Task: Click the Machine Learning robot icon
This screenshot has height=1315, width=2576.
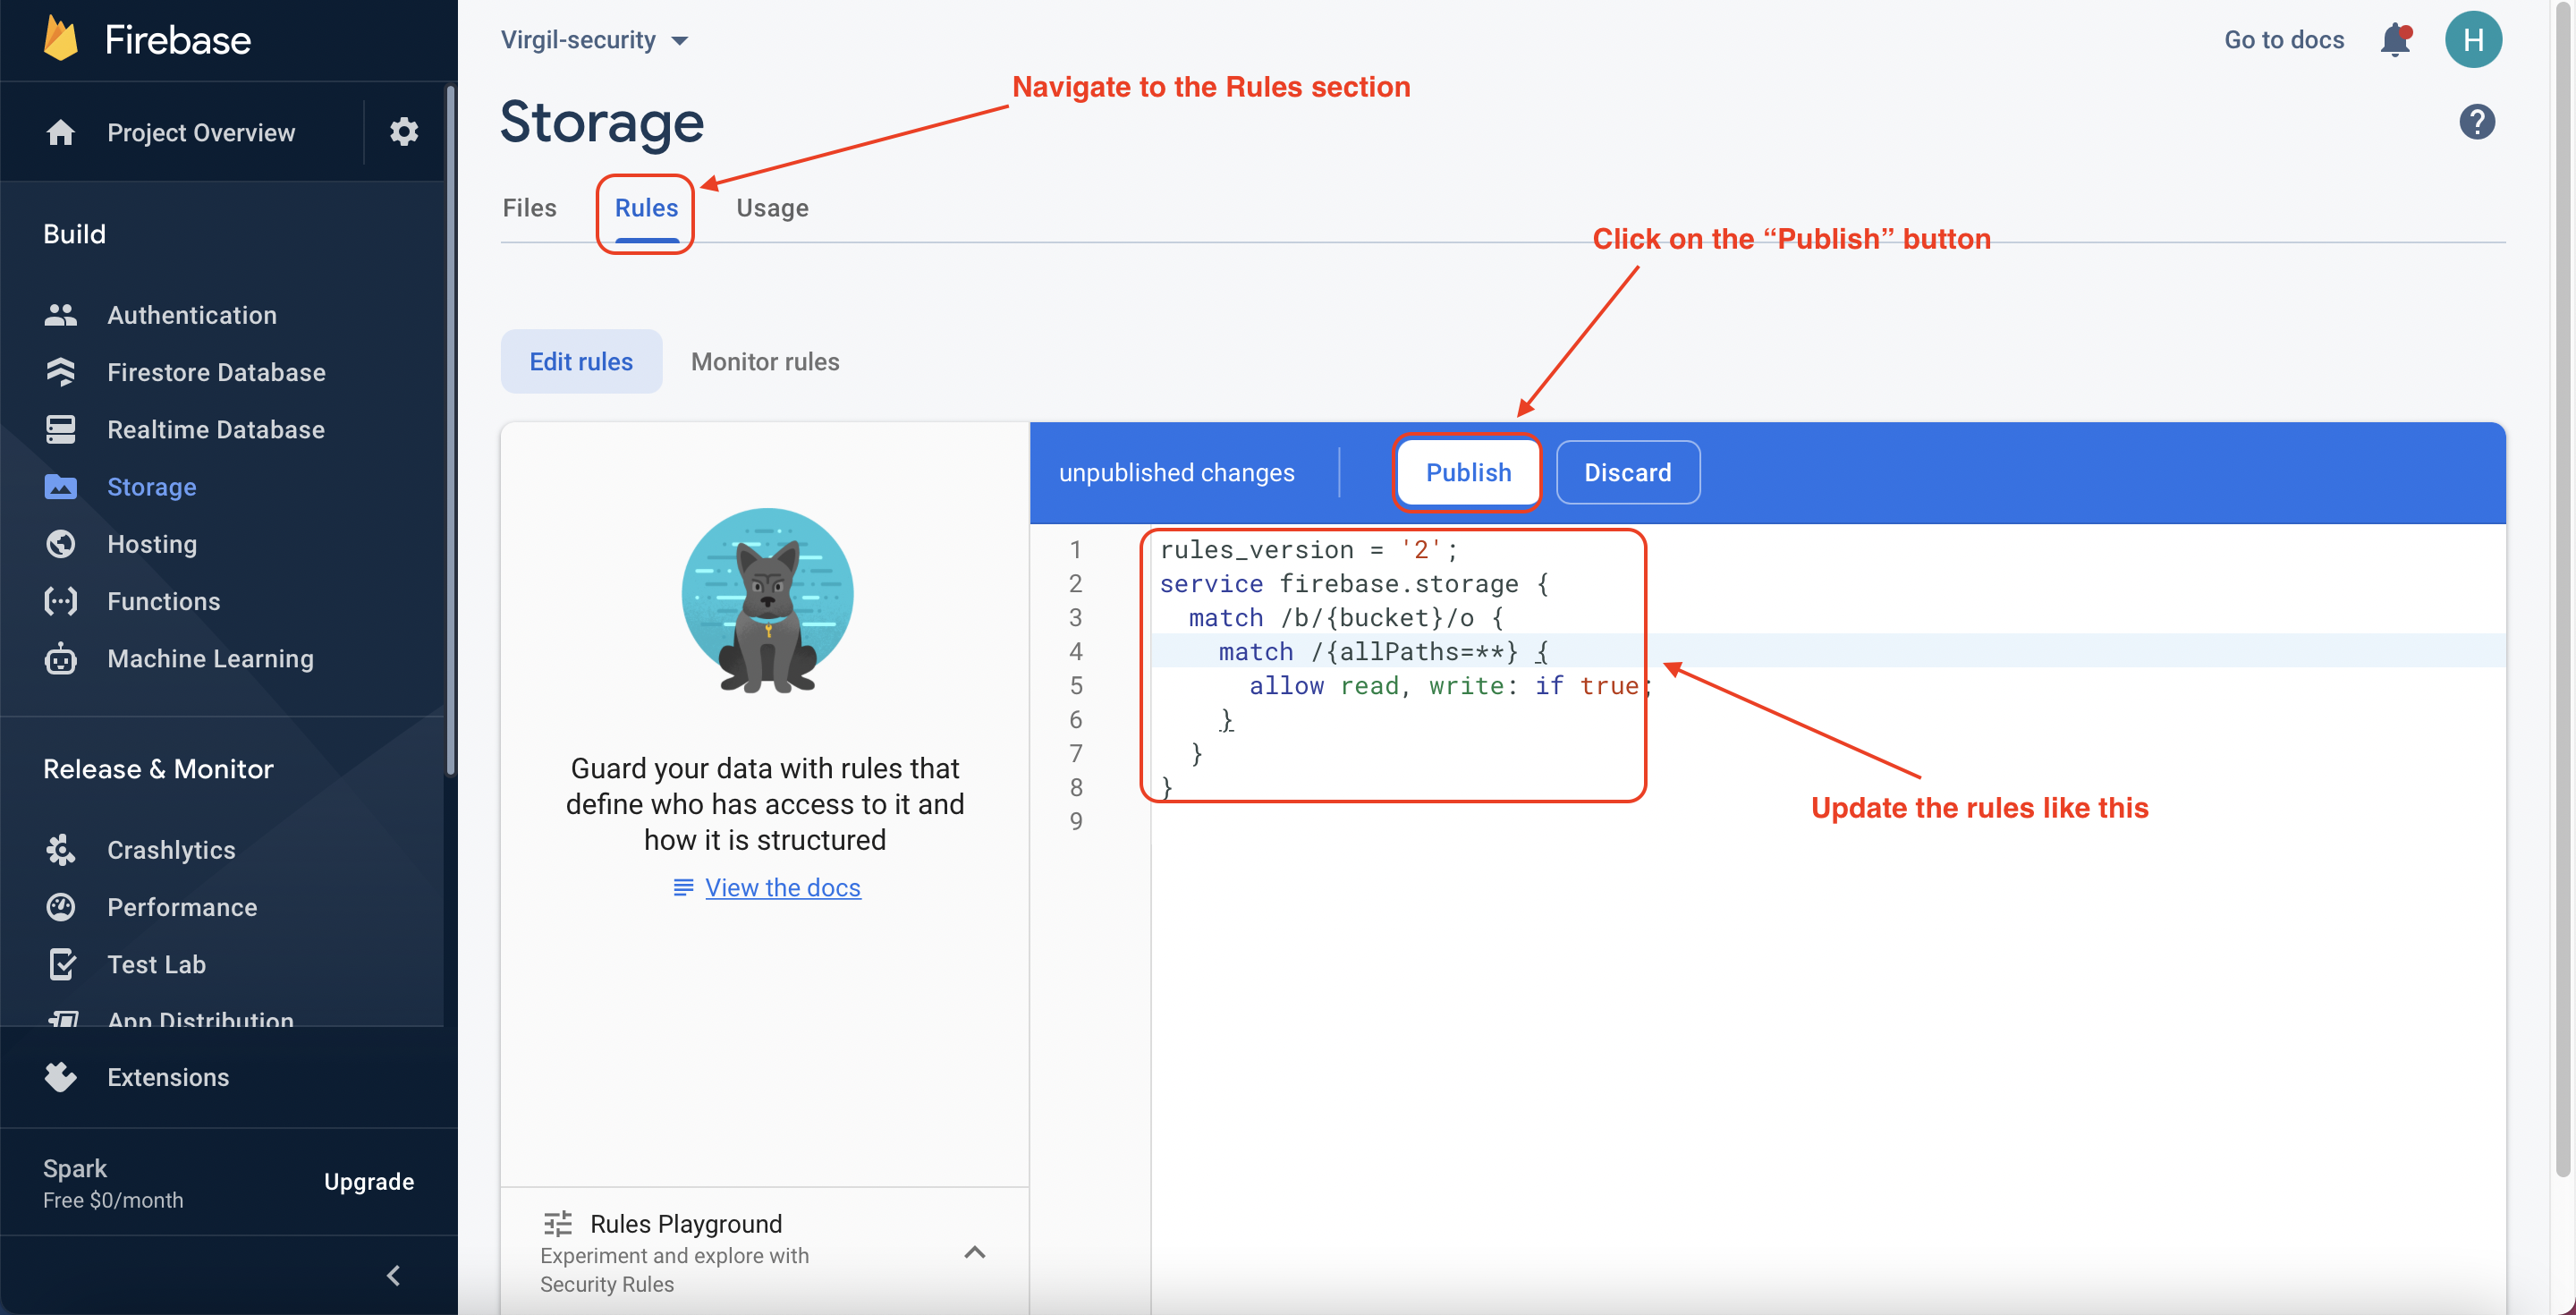Action: tap(61, 658)
